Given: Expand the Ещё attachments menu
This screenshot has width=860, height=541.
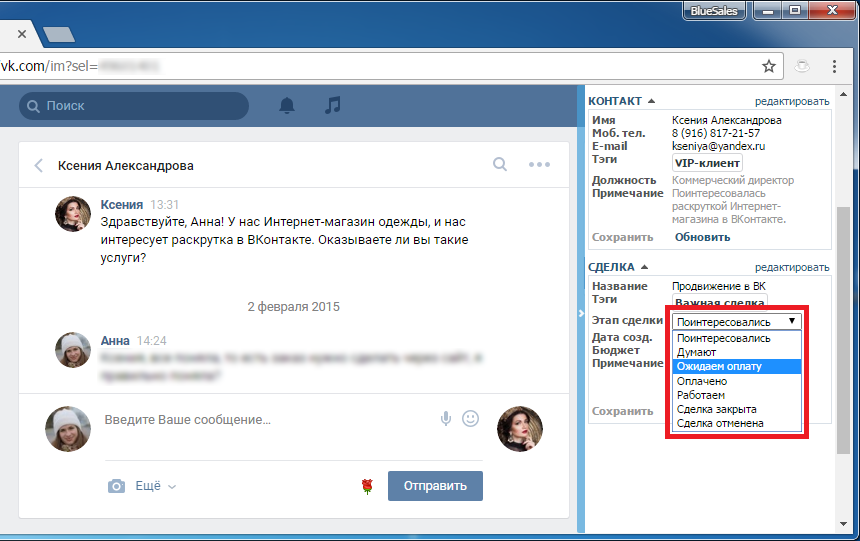Looking at the screenshot, I should pos(155,486).
